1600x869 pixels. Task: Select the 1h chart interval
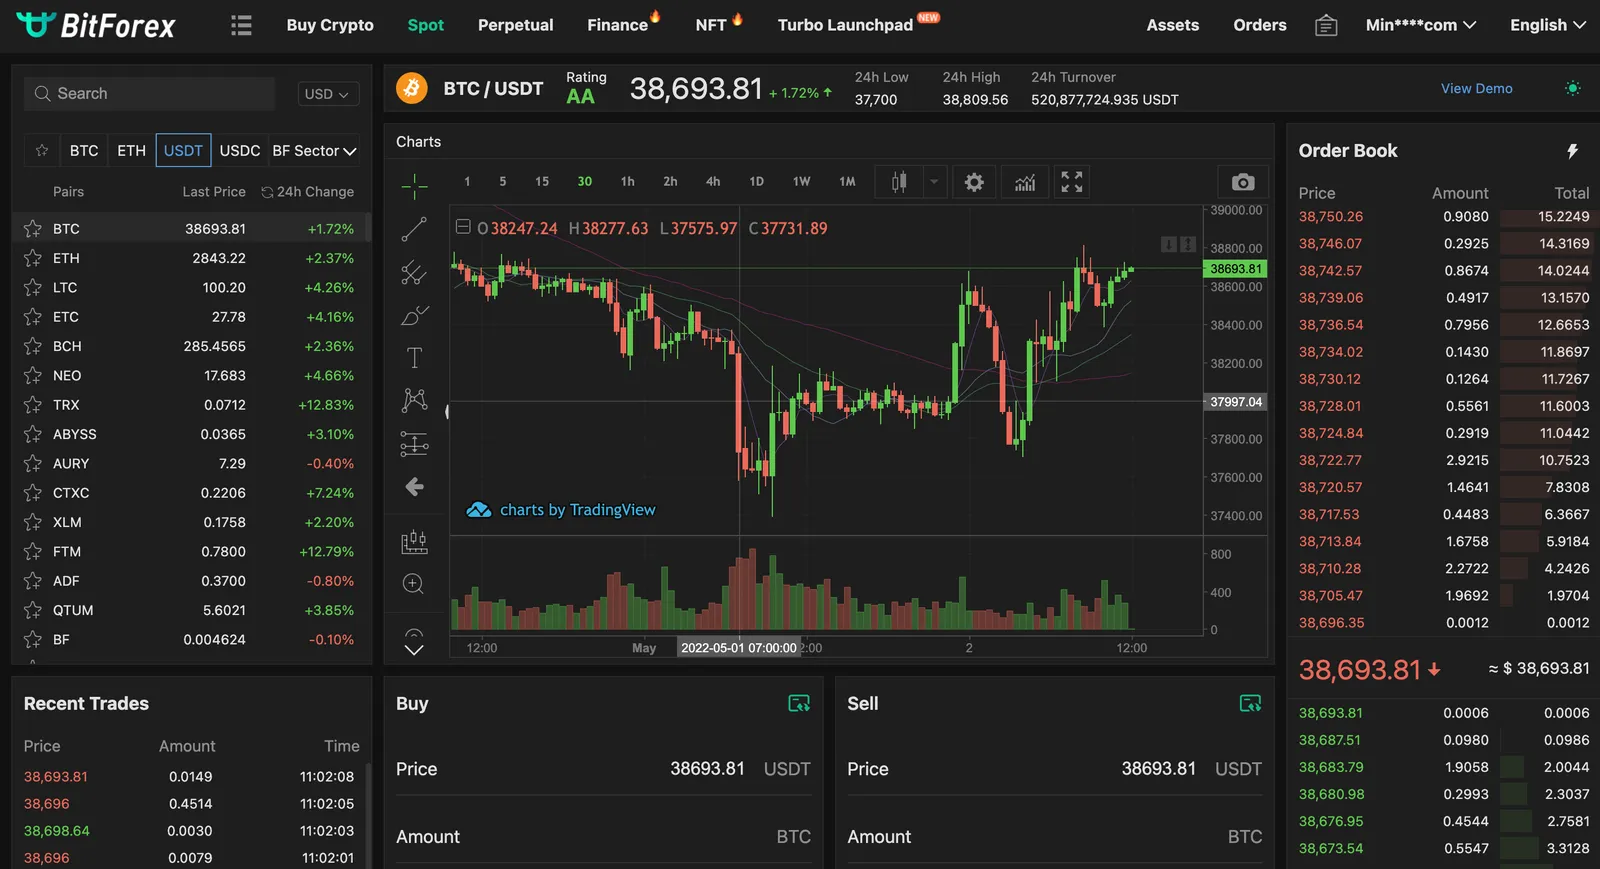coord(627,182)
